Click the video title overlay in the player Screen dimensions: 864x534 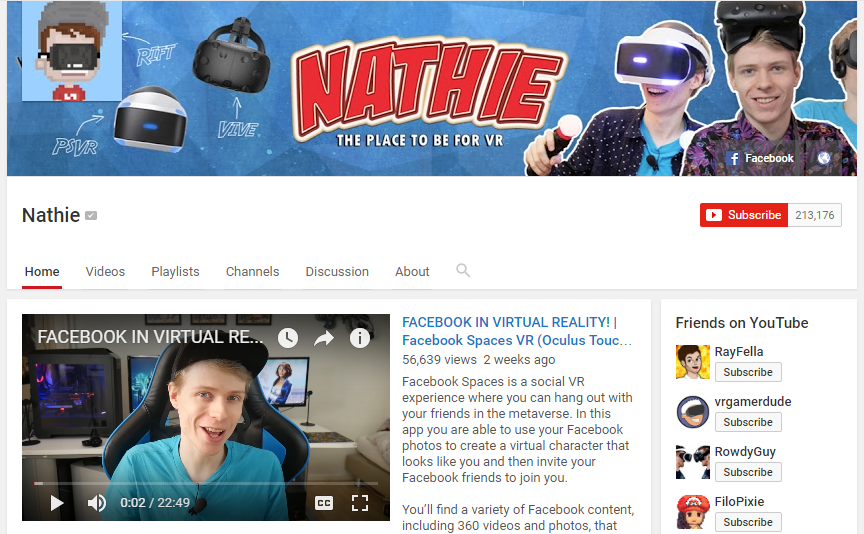(x=150, y=337)
